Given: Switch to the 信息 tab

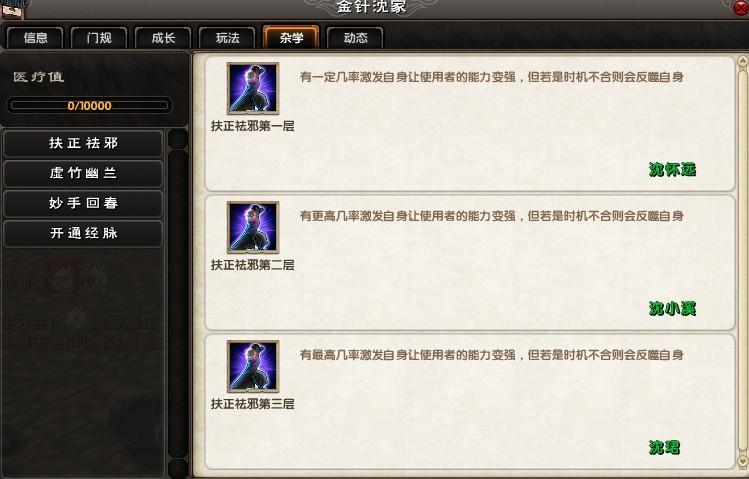Looking at the screenshot, I should click(35, 37).
